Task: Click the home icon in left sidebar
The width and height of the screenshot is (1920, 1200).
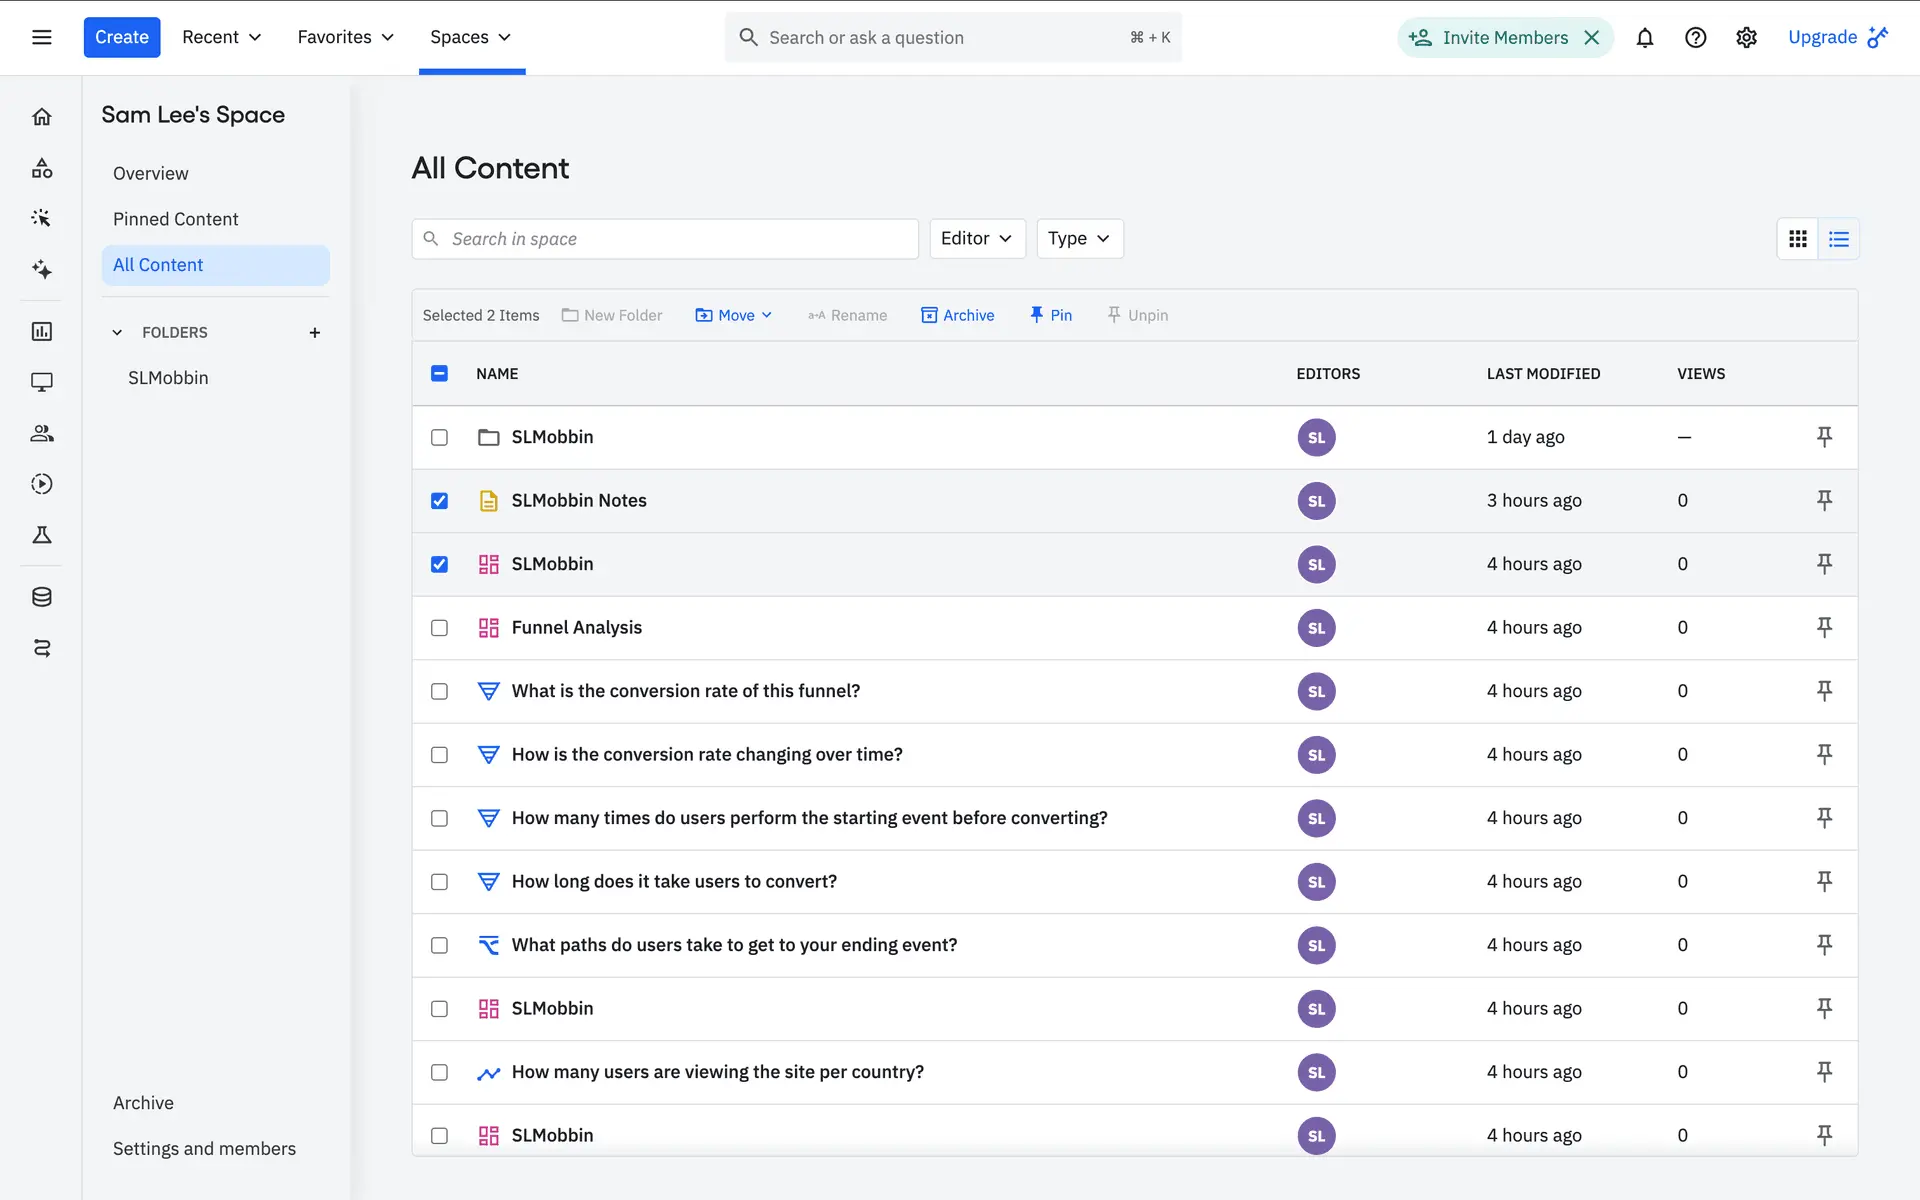Action: pyautogui.click(x=41, y=117)
